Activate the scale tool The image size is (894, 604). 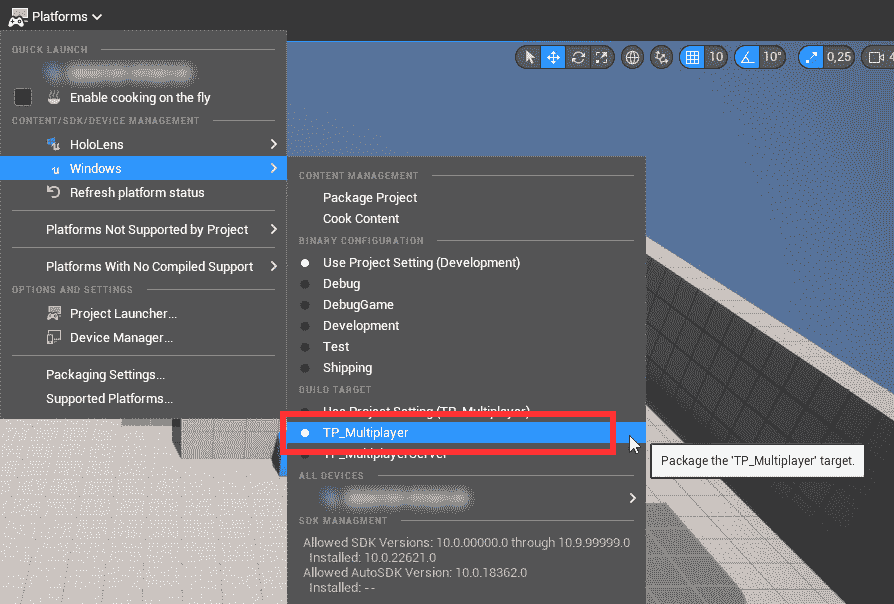point(602,57)
